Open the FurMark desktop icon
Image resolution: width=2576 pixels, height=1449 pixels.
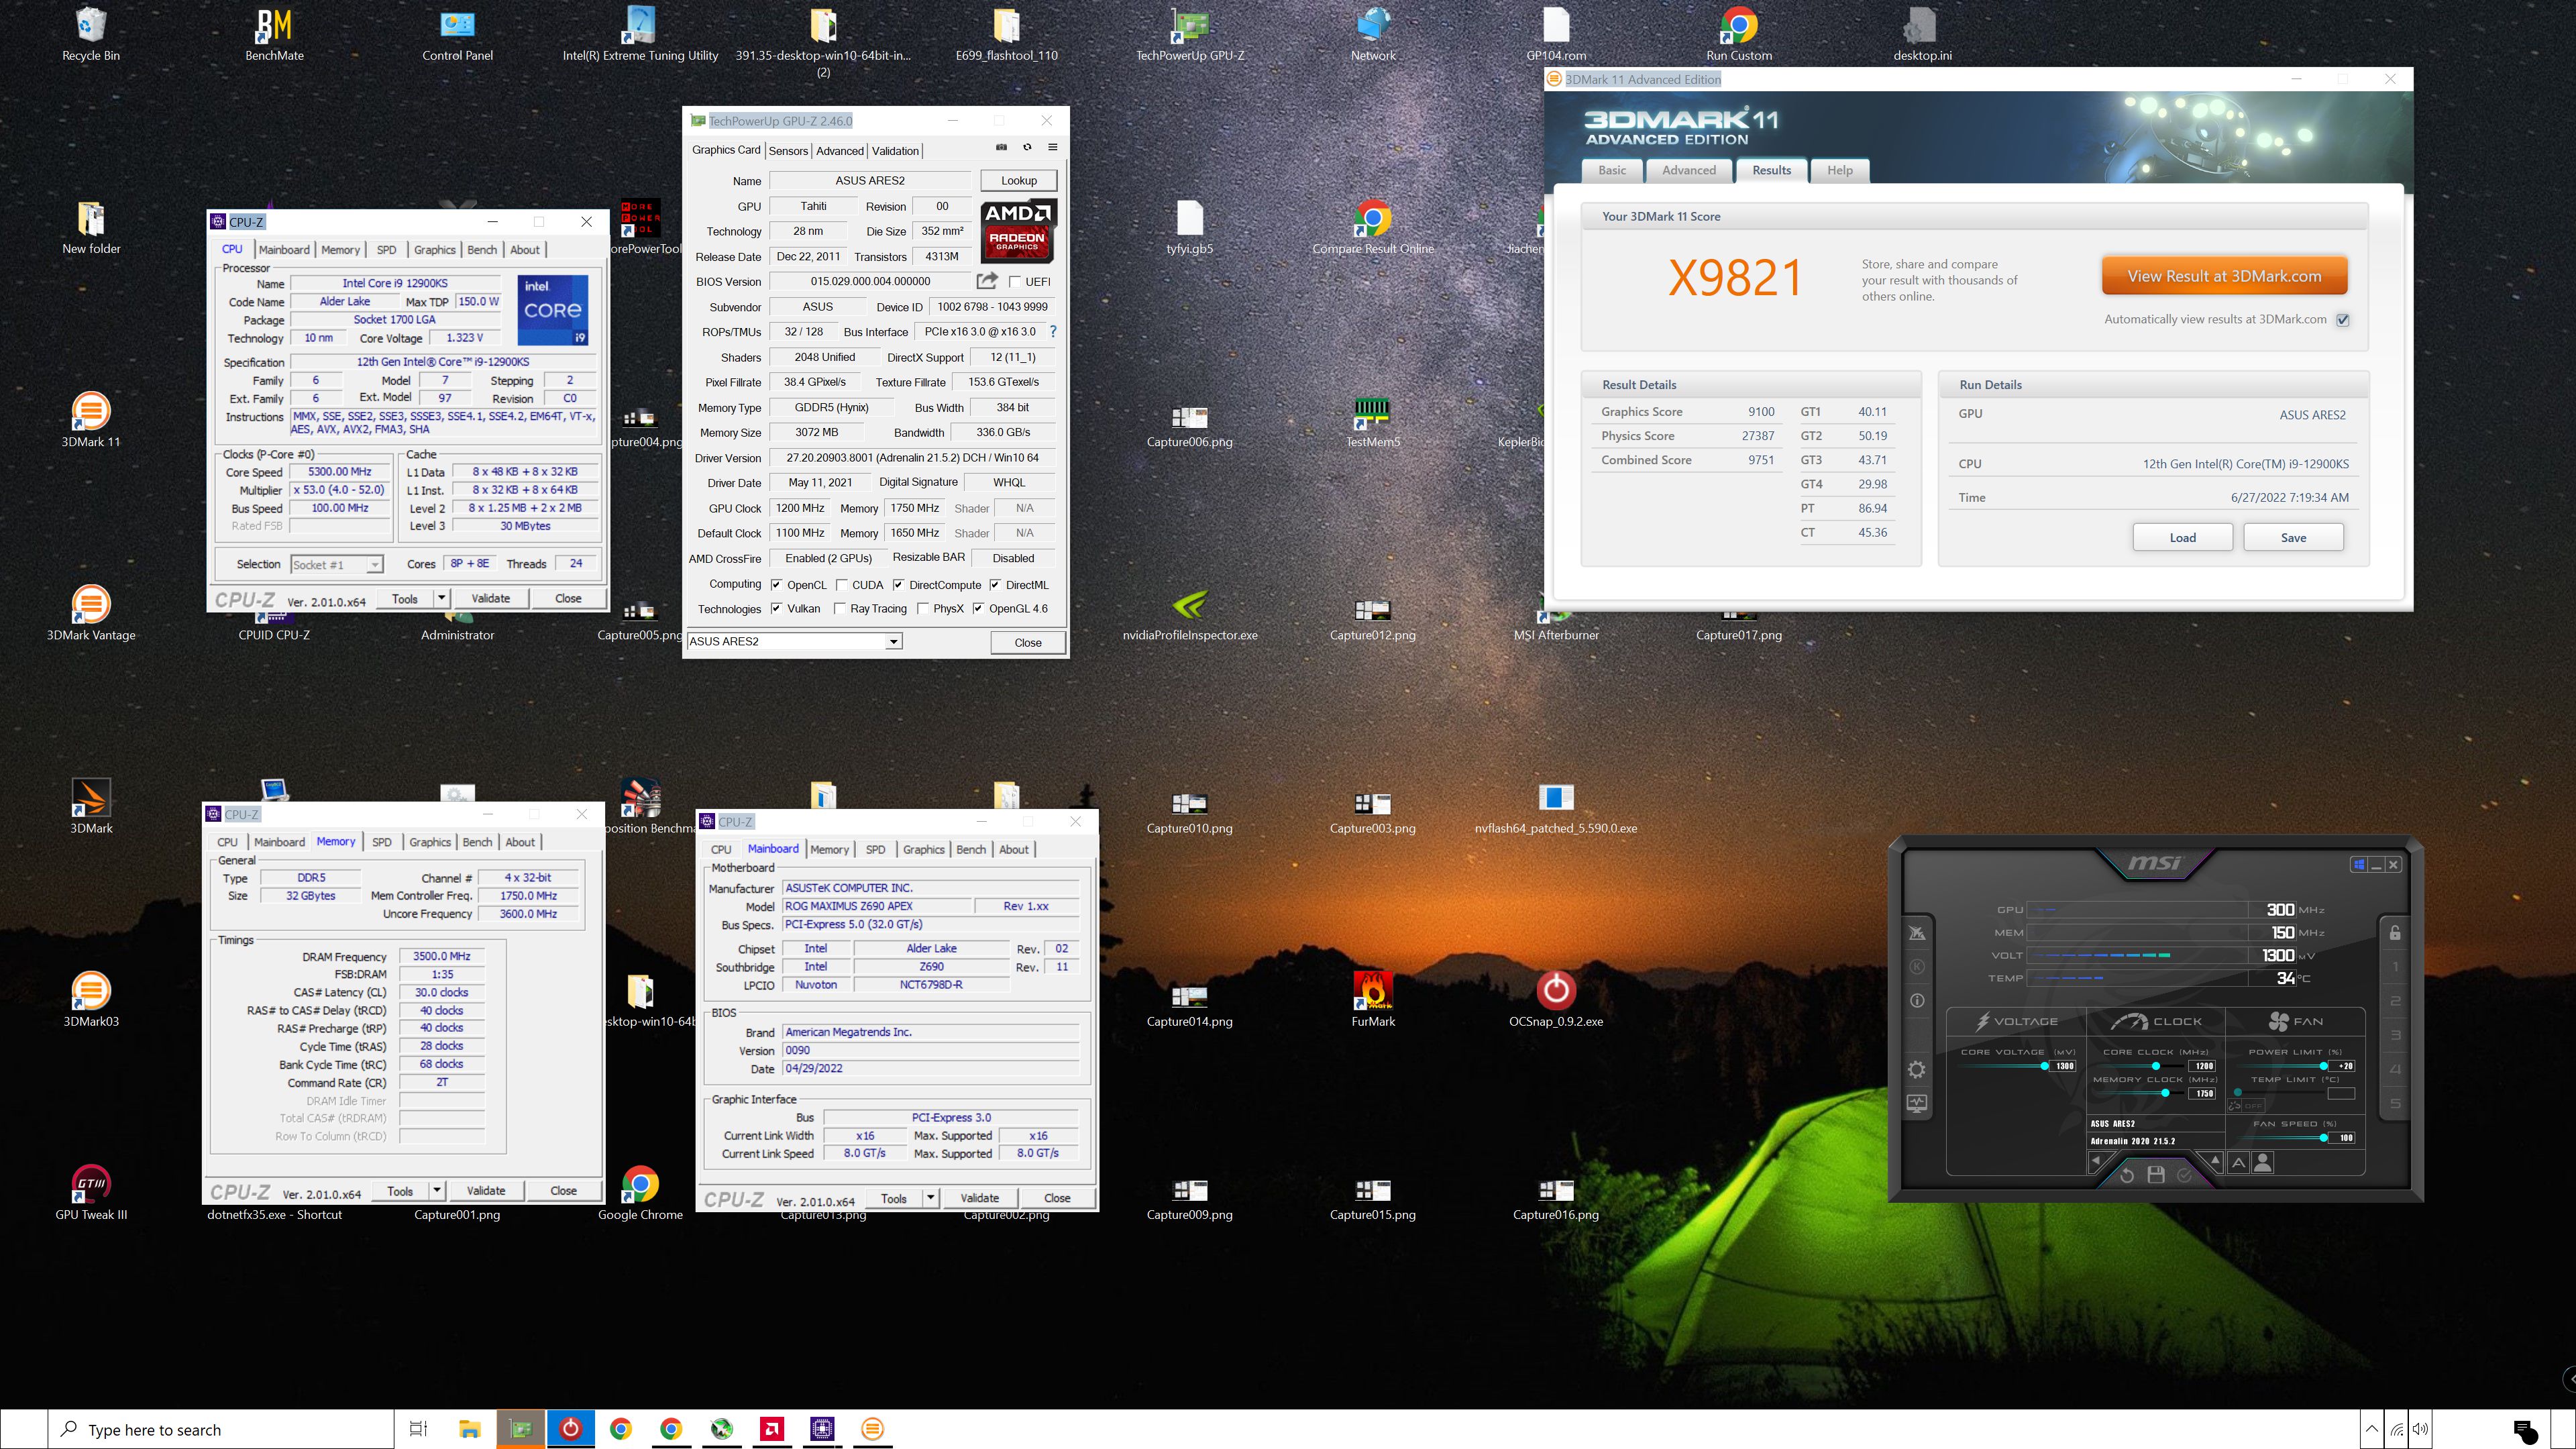pos(1373,1000)
